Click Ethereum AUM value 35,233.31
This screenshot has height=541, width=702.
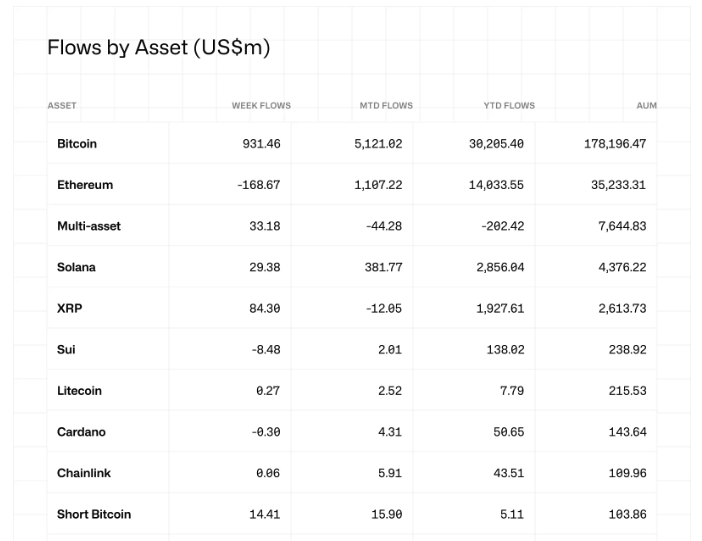tap(619, 185)
